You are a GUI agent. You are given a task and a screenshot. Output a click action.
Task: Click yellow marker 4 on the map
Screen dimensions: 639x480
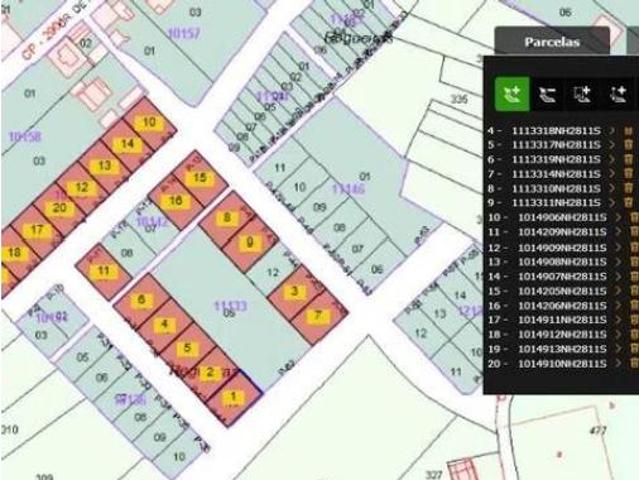(x=165, y=325)
